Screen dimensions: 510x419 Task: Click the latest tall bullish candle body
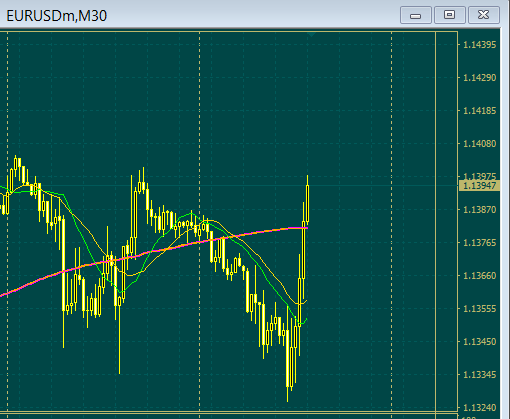click(307, 204)
